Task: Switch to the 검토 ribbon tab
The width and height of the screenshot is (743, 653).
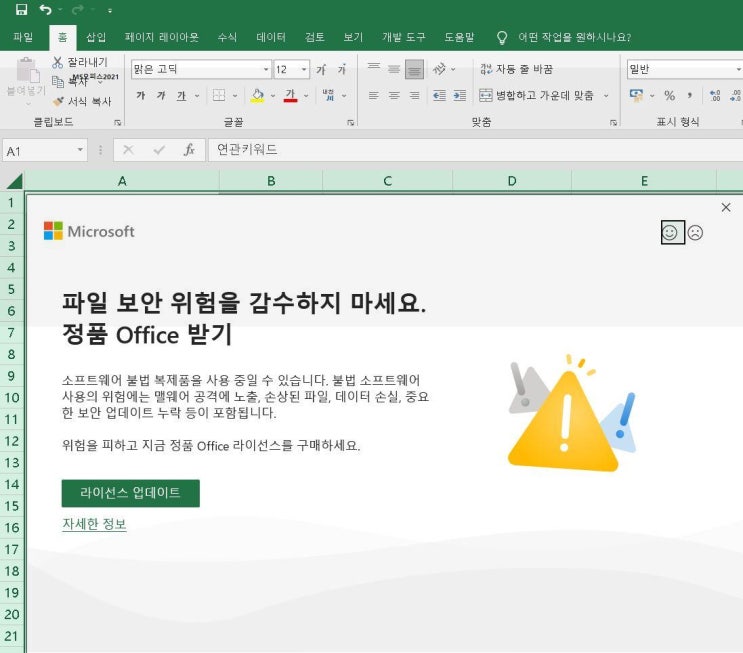Action: tap(314, 37)
